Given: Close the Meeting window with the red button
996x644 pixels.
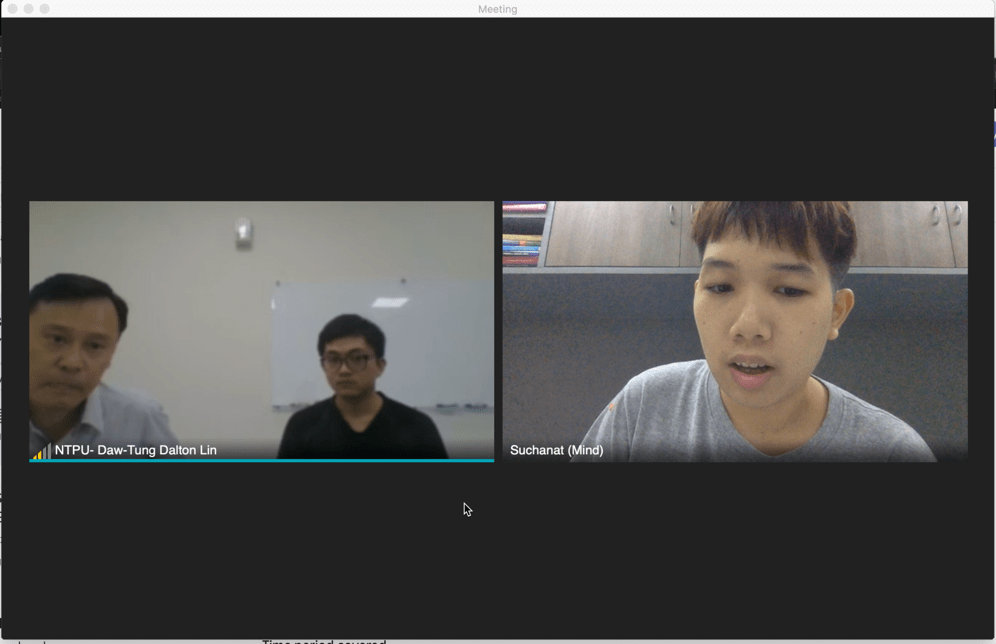Looking at the screenshot, I should pos(13,8).
